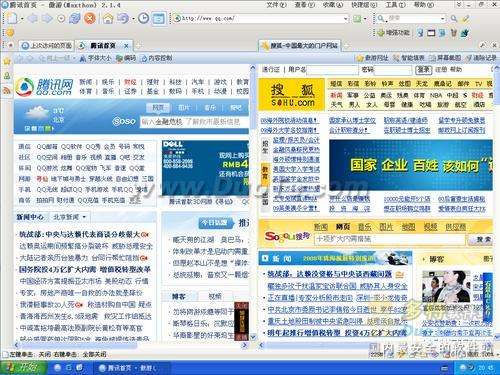Open the 工具(T) menu
500x375 pixels.
(396, 5)
